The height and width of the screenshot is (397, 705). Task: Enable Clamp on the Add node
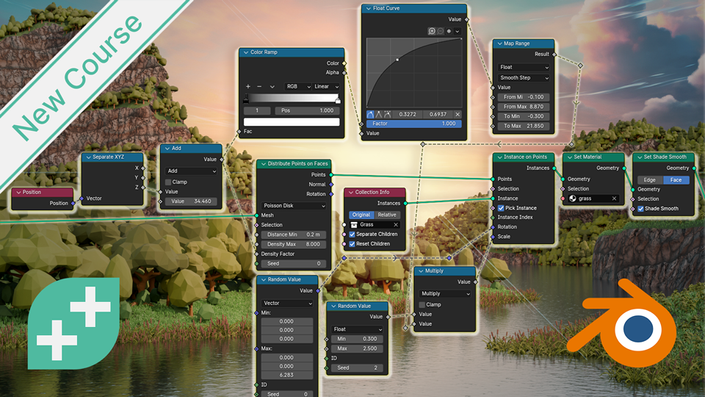[x=168, y=182]
